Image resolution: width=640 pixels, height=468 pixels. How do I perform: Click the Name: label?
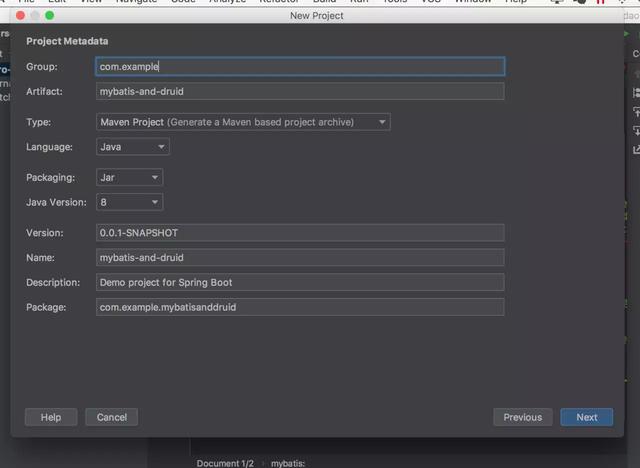(x=40, y=257)
